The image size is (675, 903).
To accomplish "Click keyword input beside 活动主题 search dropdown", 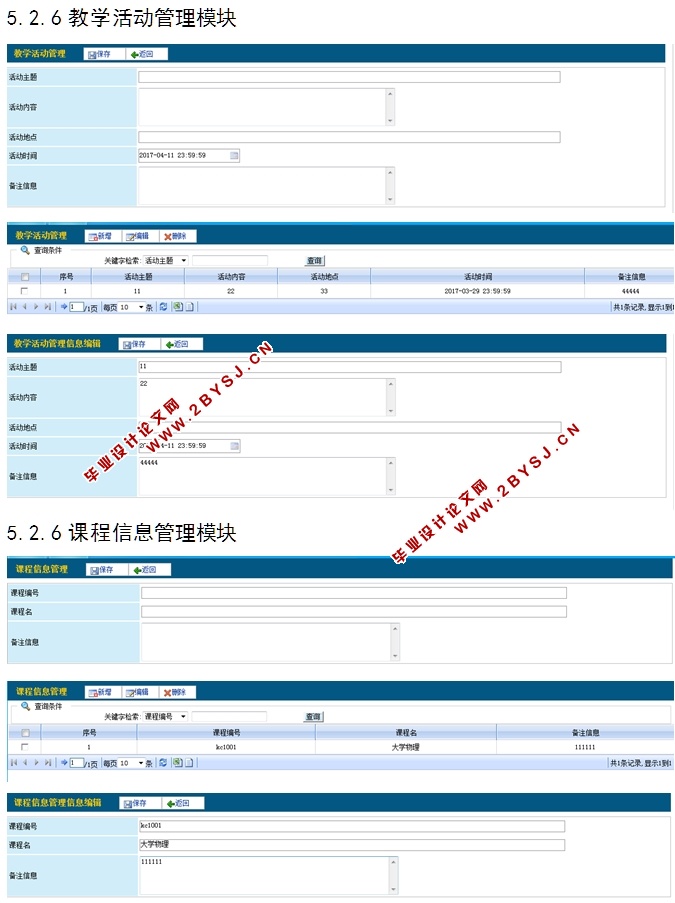I will point(230,261).
